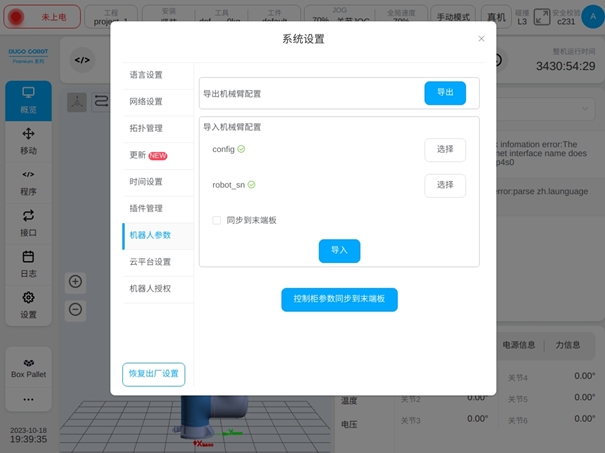Click the zoom out 3D view icon
Viewport: 605px width, 453px height.
click(x=75, y=309)
